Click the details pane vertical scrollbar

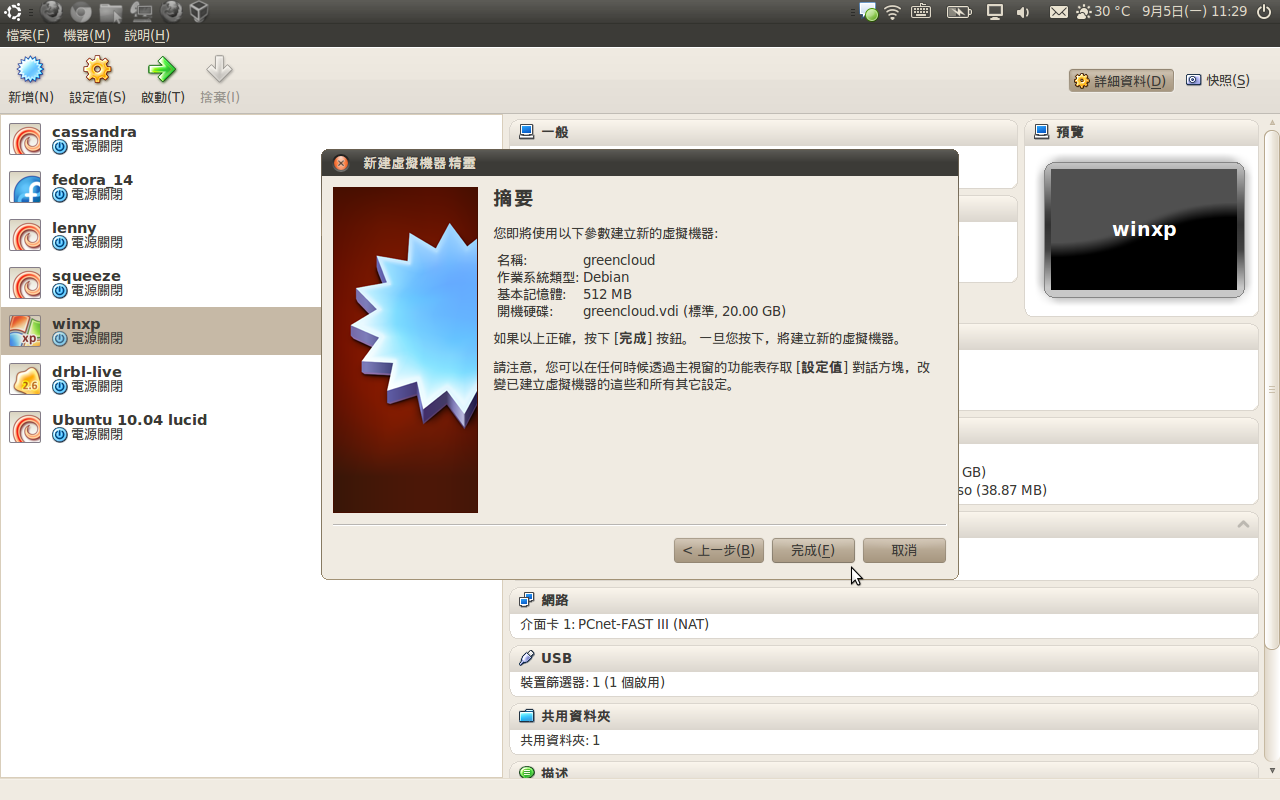point(1272,390)
